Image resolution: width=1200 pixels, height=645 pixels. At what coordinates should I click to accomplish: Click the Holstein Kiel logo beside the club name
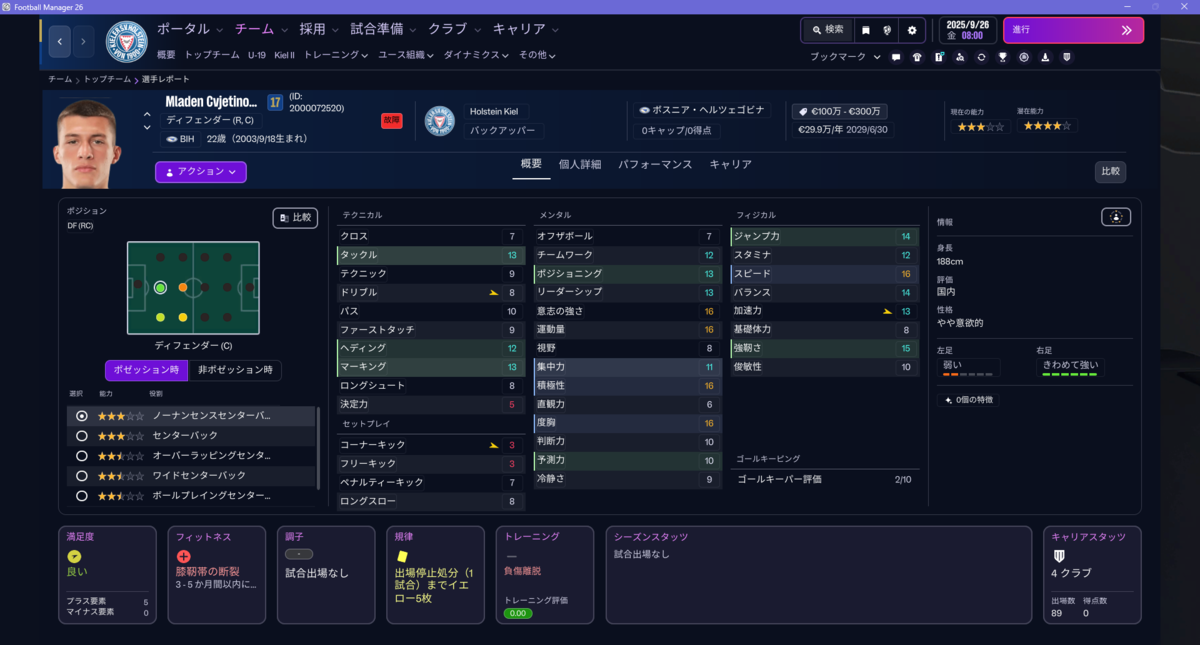click(440, 121)
